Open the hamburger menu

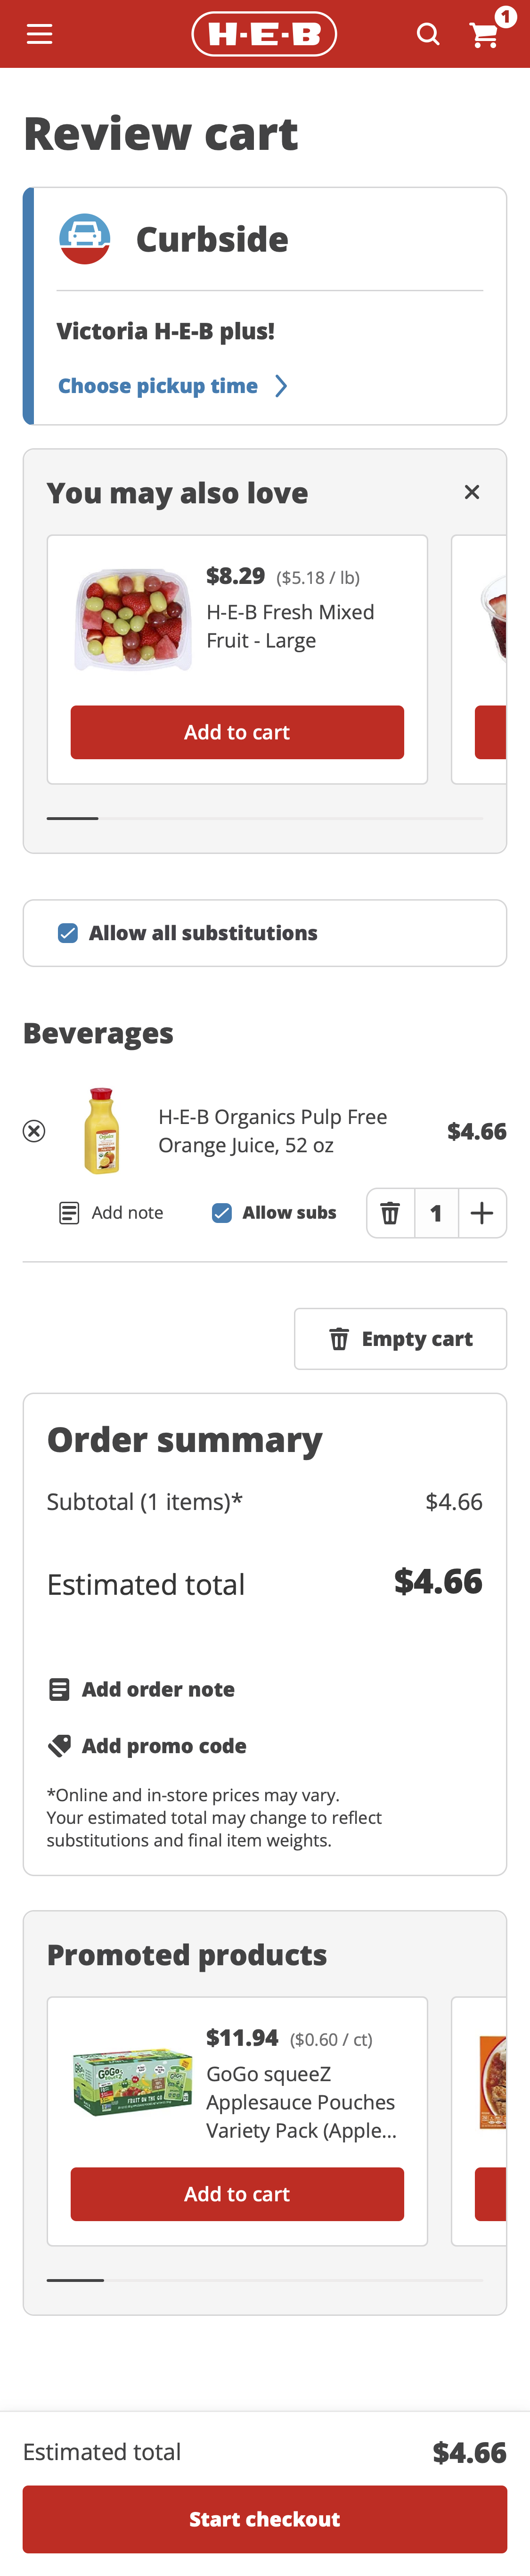(x=39, y=35)
